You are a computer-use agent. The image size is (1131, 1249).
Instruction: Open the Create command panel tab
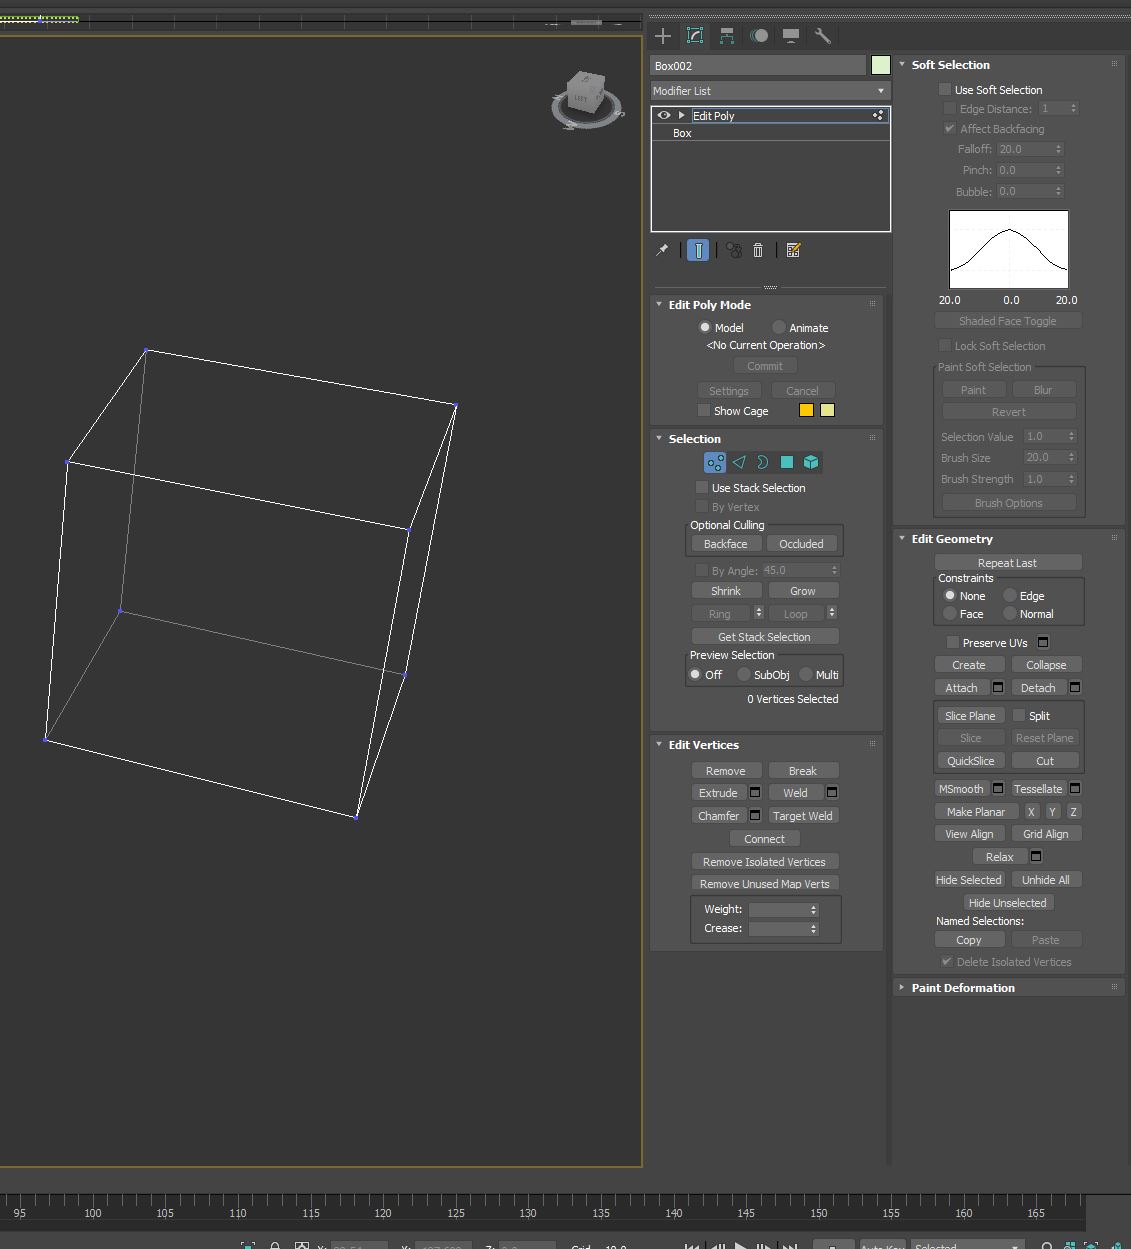pos(663,36)
